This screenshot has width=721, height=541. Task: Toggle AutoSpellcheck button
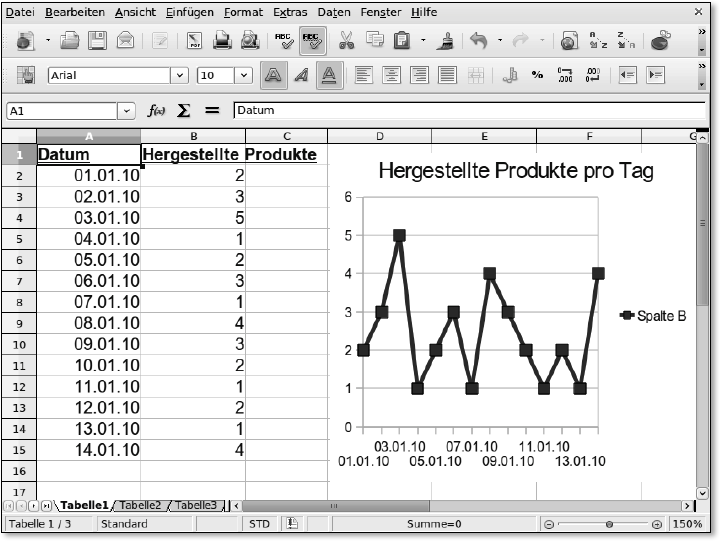coord(312,41)
